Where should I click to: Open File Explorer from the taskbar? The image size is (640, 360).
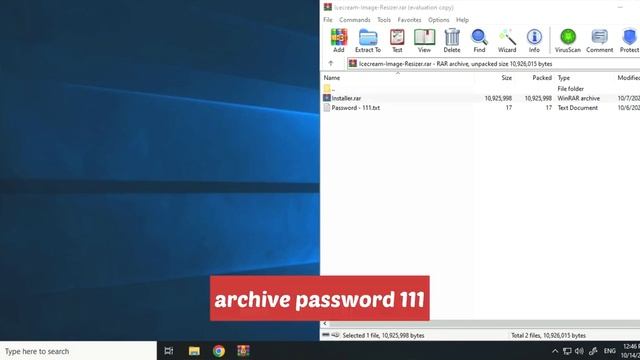[194, 351]
